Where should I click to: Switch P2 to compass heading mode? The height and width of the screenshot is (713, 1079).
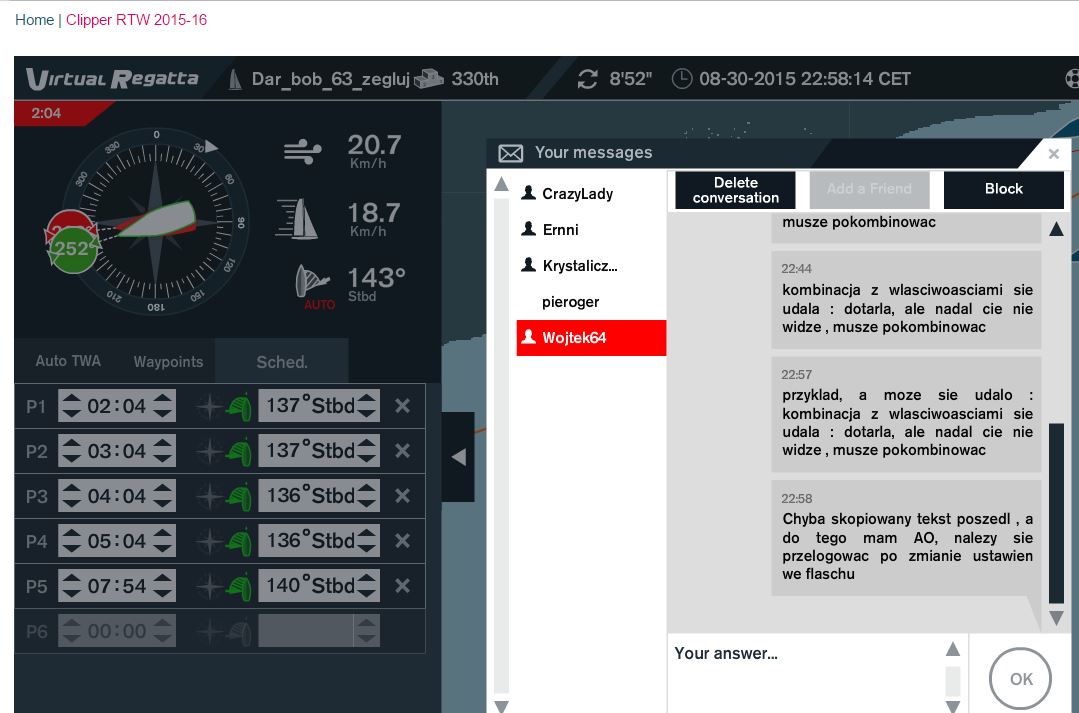coord(209,451)
